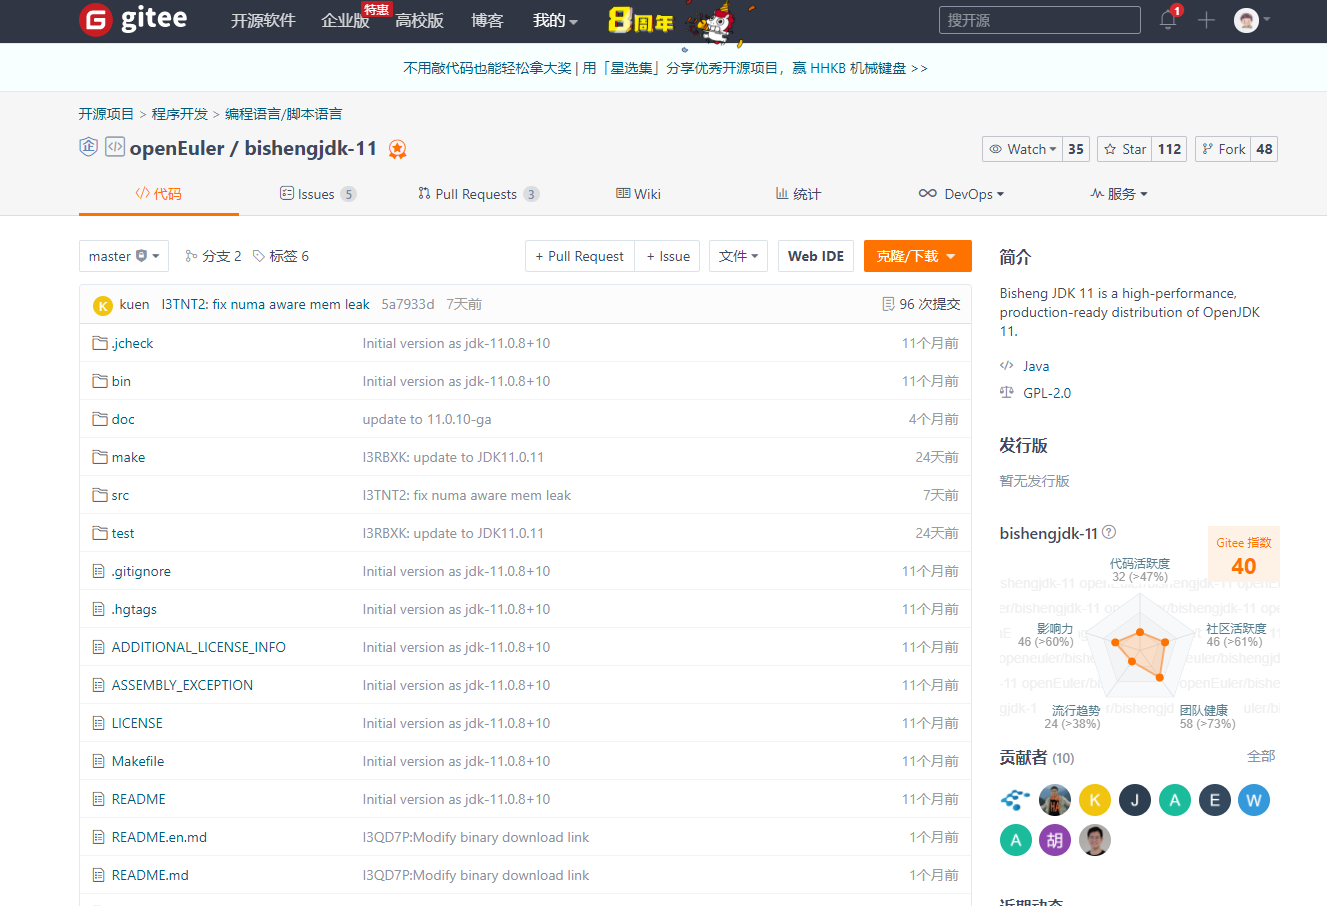This screenshot has width=1327, height=906.
Task: Open the Web IDE
Action: [x=816, y=256]
